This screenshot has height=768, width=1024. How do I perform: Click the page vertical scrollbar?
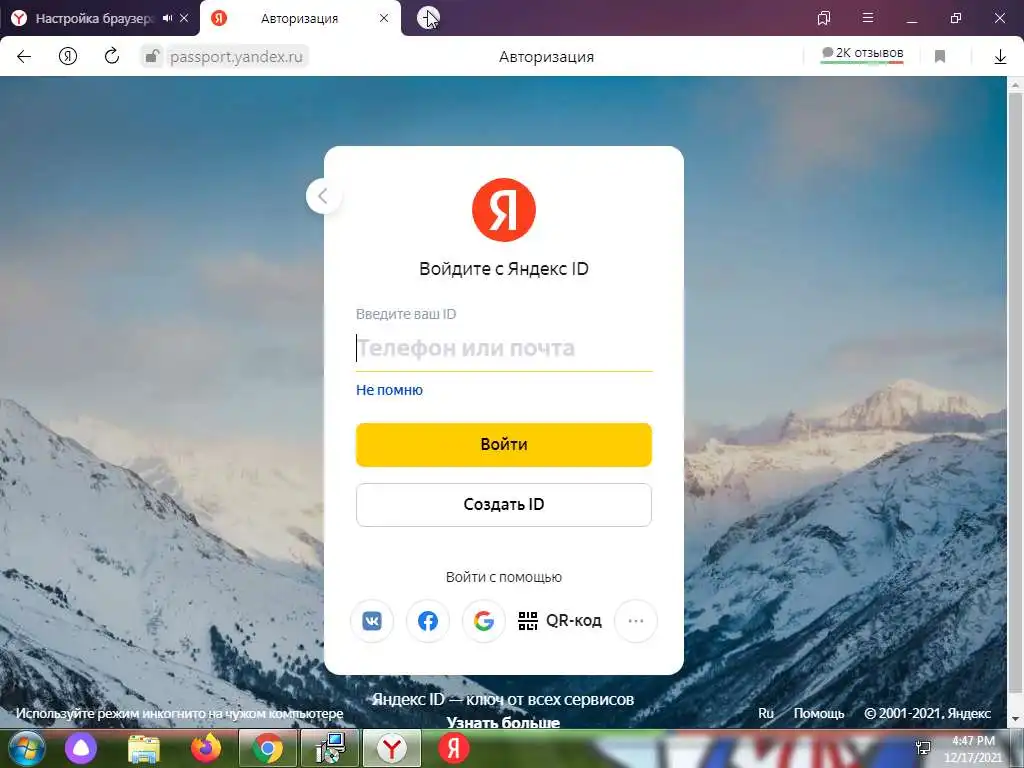pos(1016,392)
